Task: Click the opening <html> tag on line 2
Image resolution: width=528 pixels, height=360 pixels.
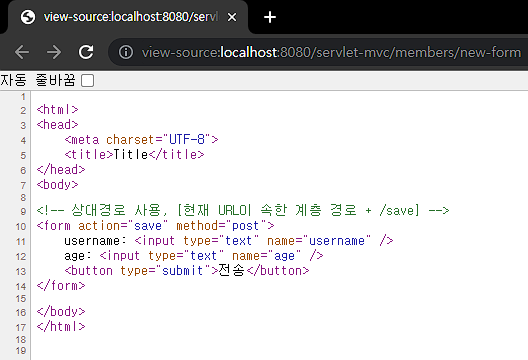Action: [58, 109]
